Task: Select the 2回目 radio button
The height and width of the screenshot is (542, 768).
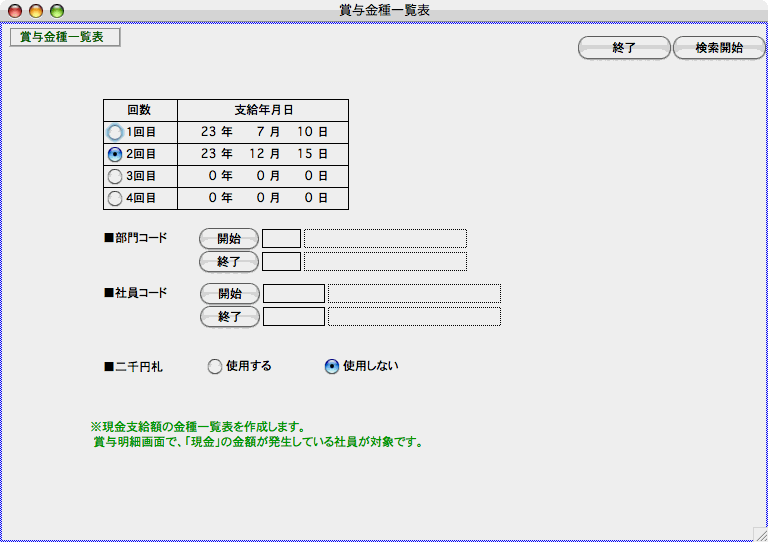Action: coord(115,154)
